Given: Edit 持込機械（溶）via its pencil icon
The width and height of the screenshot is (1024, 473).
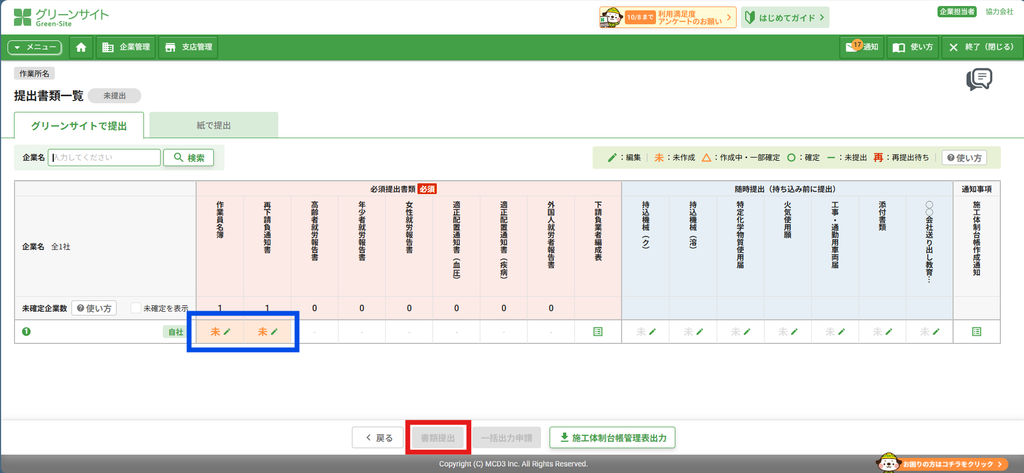Looking at the screenshot, I should point(699,332).
